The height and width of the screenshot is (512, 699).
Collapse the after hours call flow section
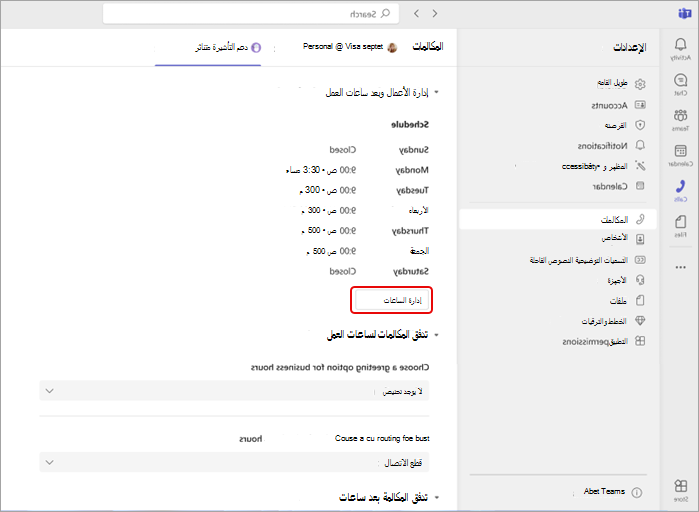pos(436,497)
